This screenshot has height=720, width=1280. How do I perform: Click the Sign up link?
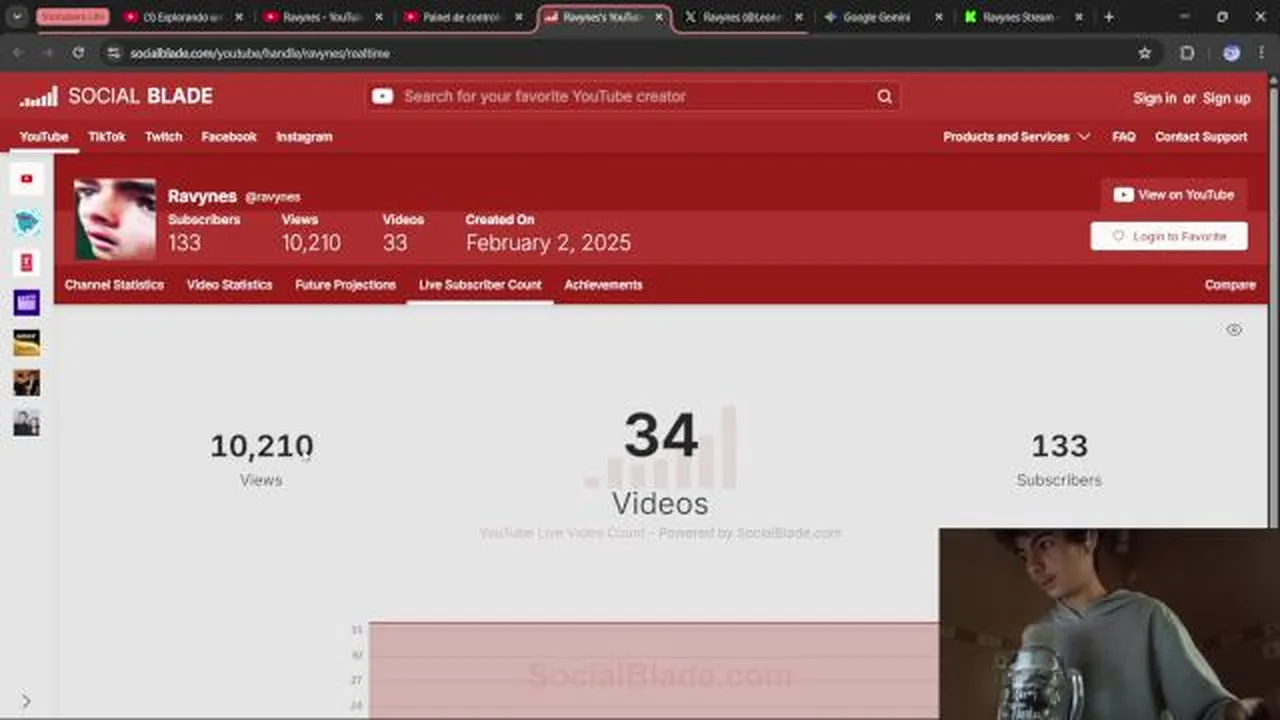point(1226,98)
